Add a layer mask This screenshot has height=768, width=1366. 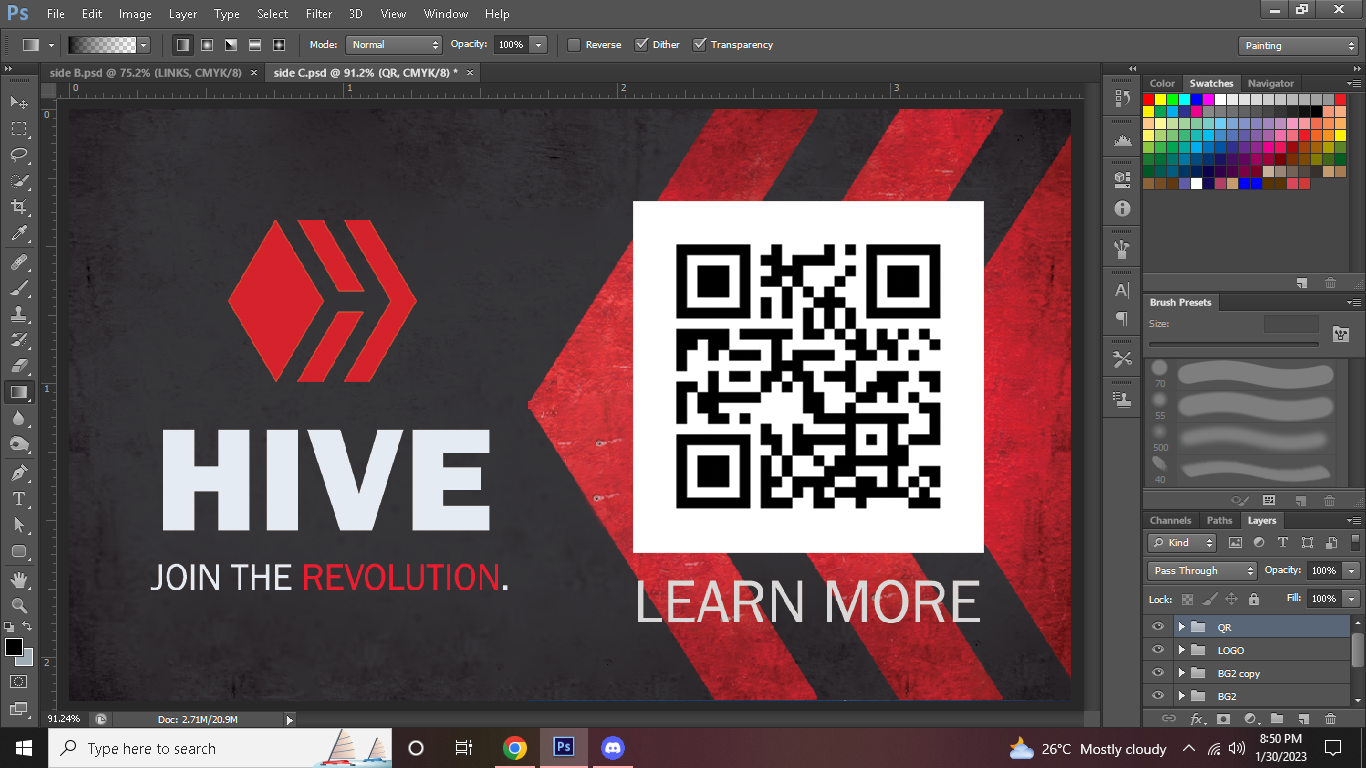point(1223,718)
